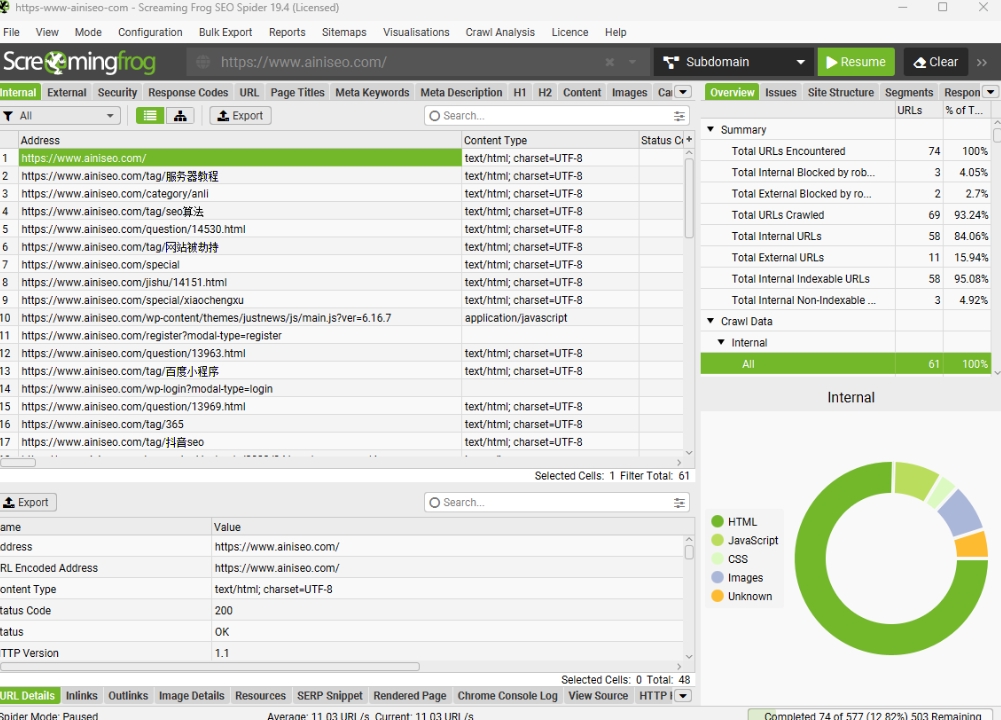Viewport: 1001px width, 720px height.
Task: Open upper search filter options icon
Action: tap(679, 116)
